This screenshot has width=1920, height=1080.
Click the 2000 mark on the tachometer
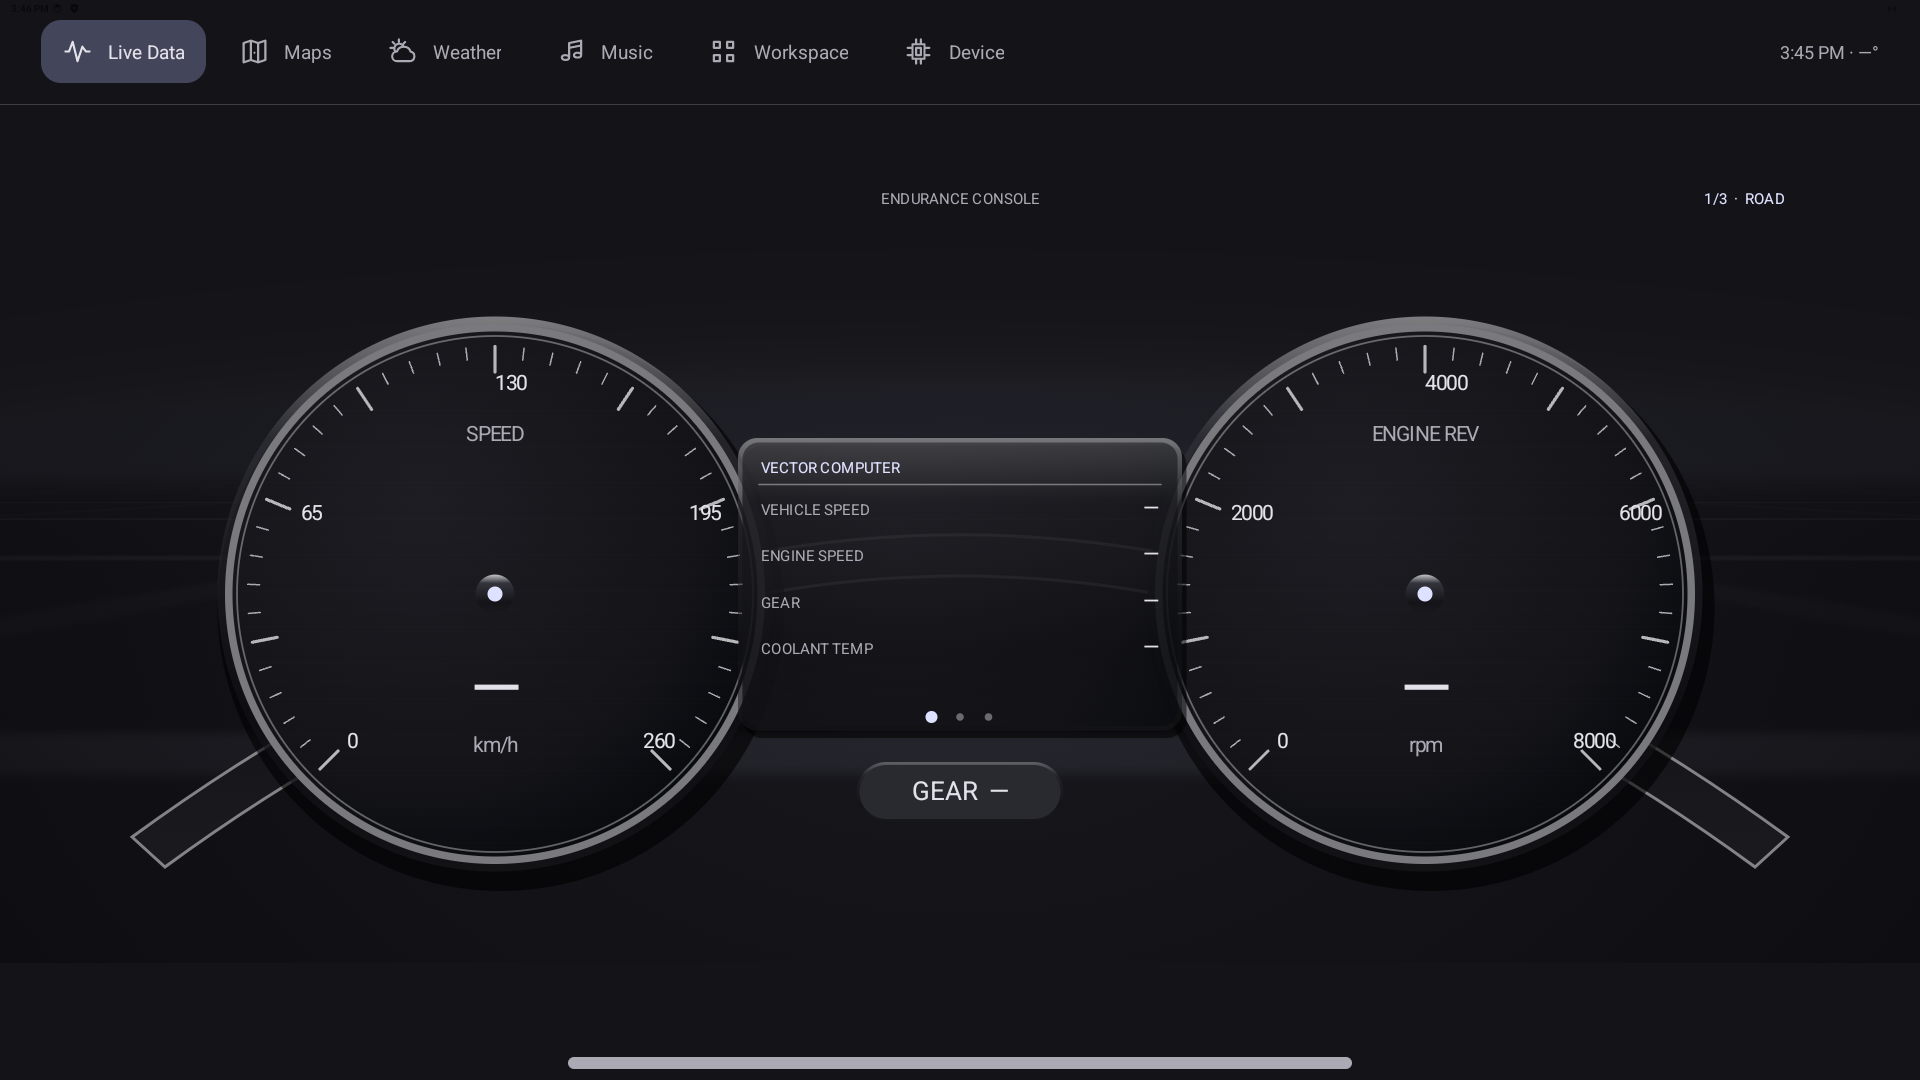(x=1252, y=513)
